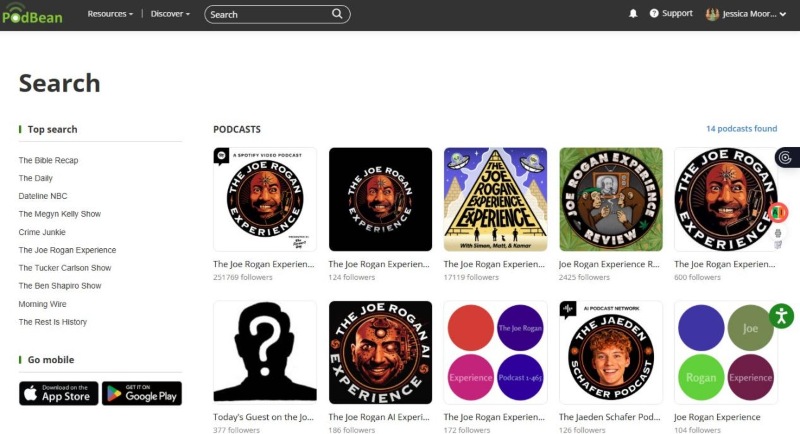
Task: Click the green accessibility icon
Action: coord(782,316)
